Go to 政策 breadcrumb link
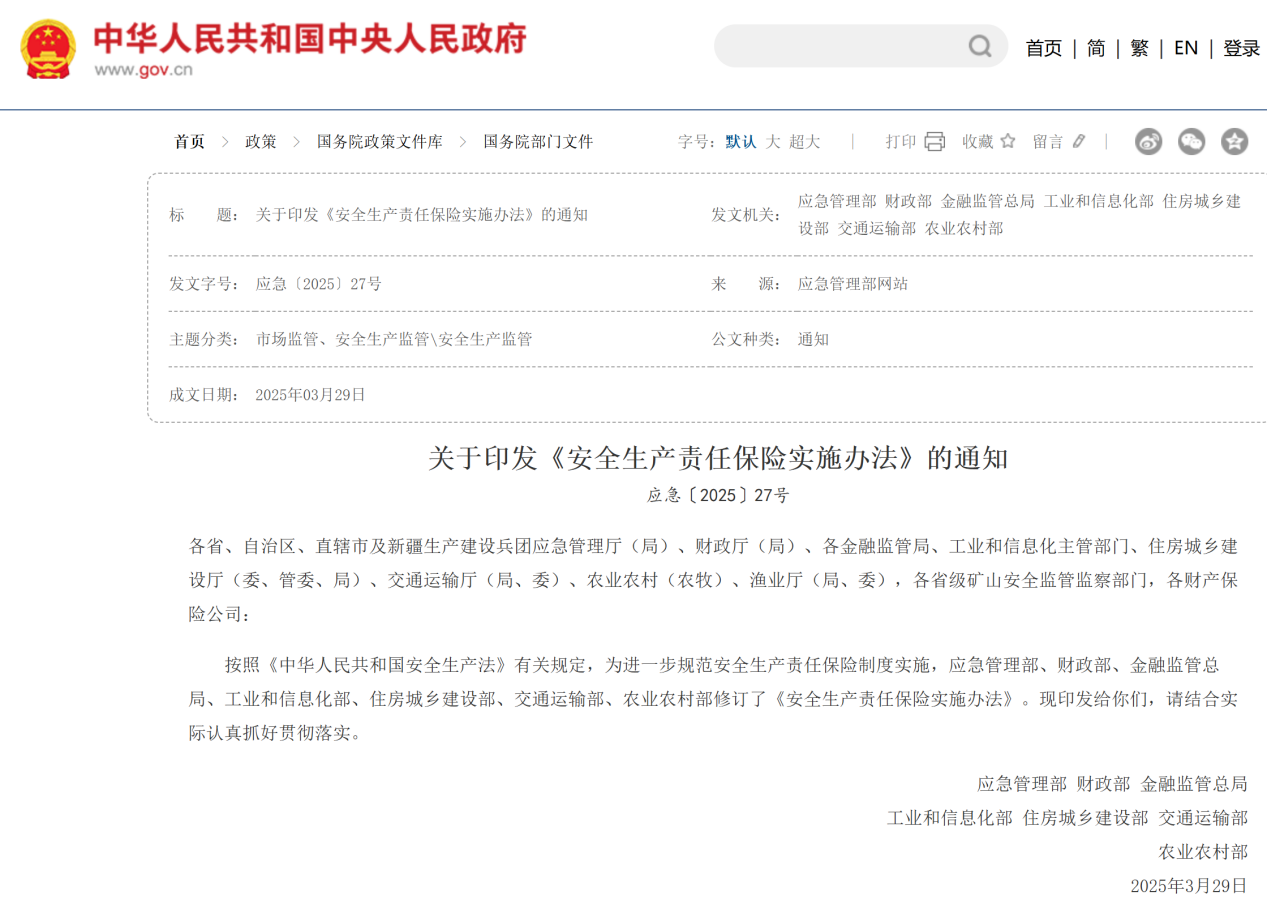 coord(261,142)
